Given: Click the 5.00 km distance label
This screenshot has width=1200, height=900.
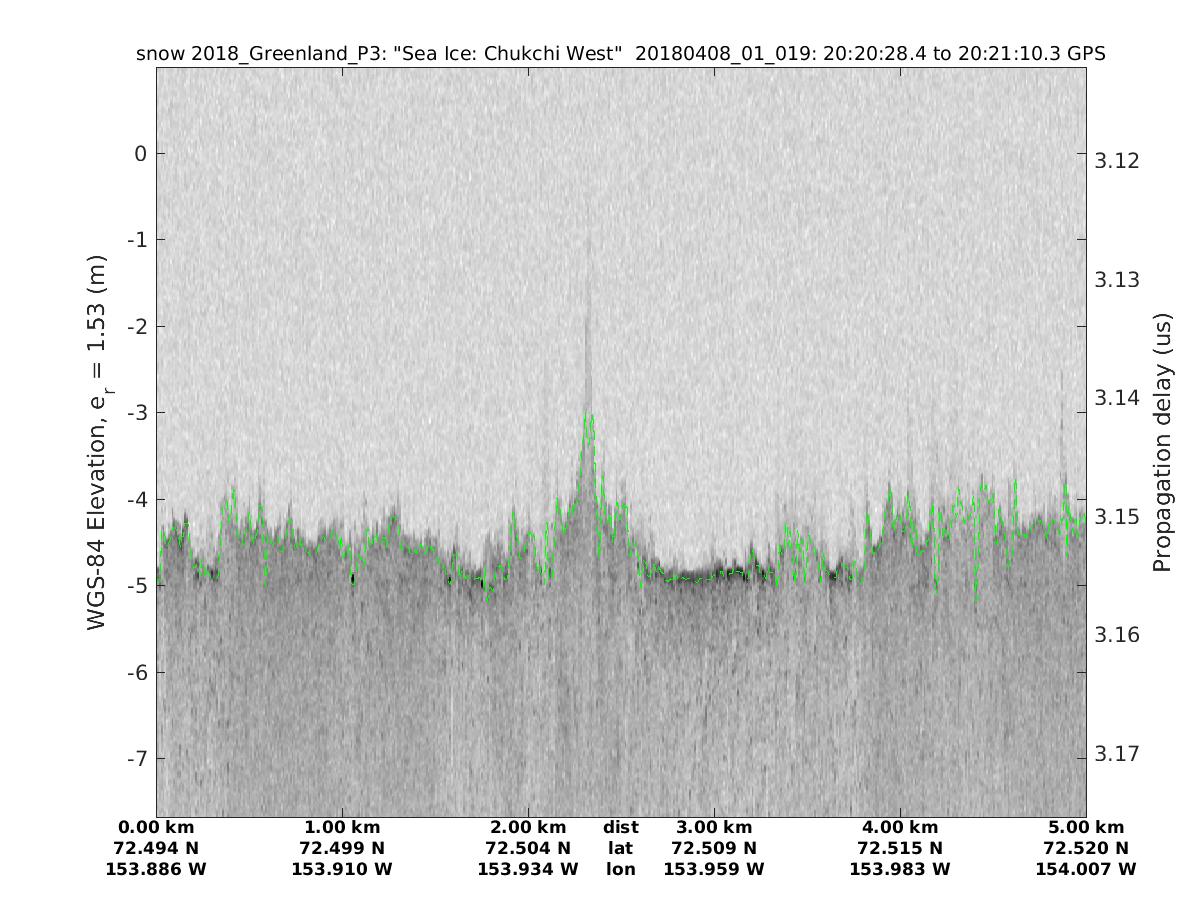Looking at the screenshot, I should (1086, 828).
